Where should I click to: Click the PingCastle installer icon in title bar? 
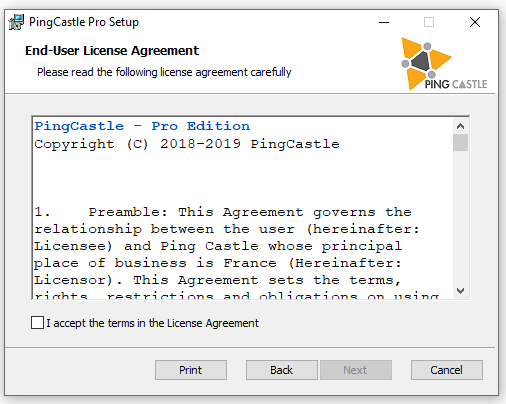pyautogui.click(x=16, y=22)
